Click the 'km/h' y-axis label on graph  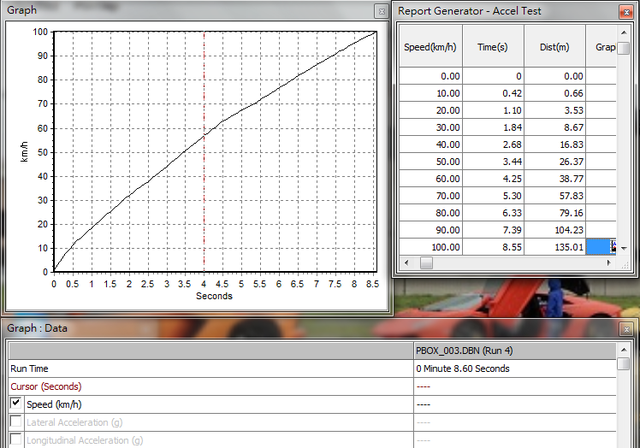[24, 152]
